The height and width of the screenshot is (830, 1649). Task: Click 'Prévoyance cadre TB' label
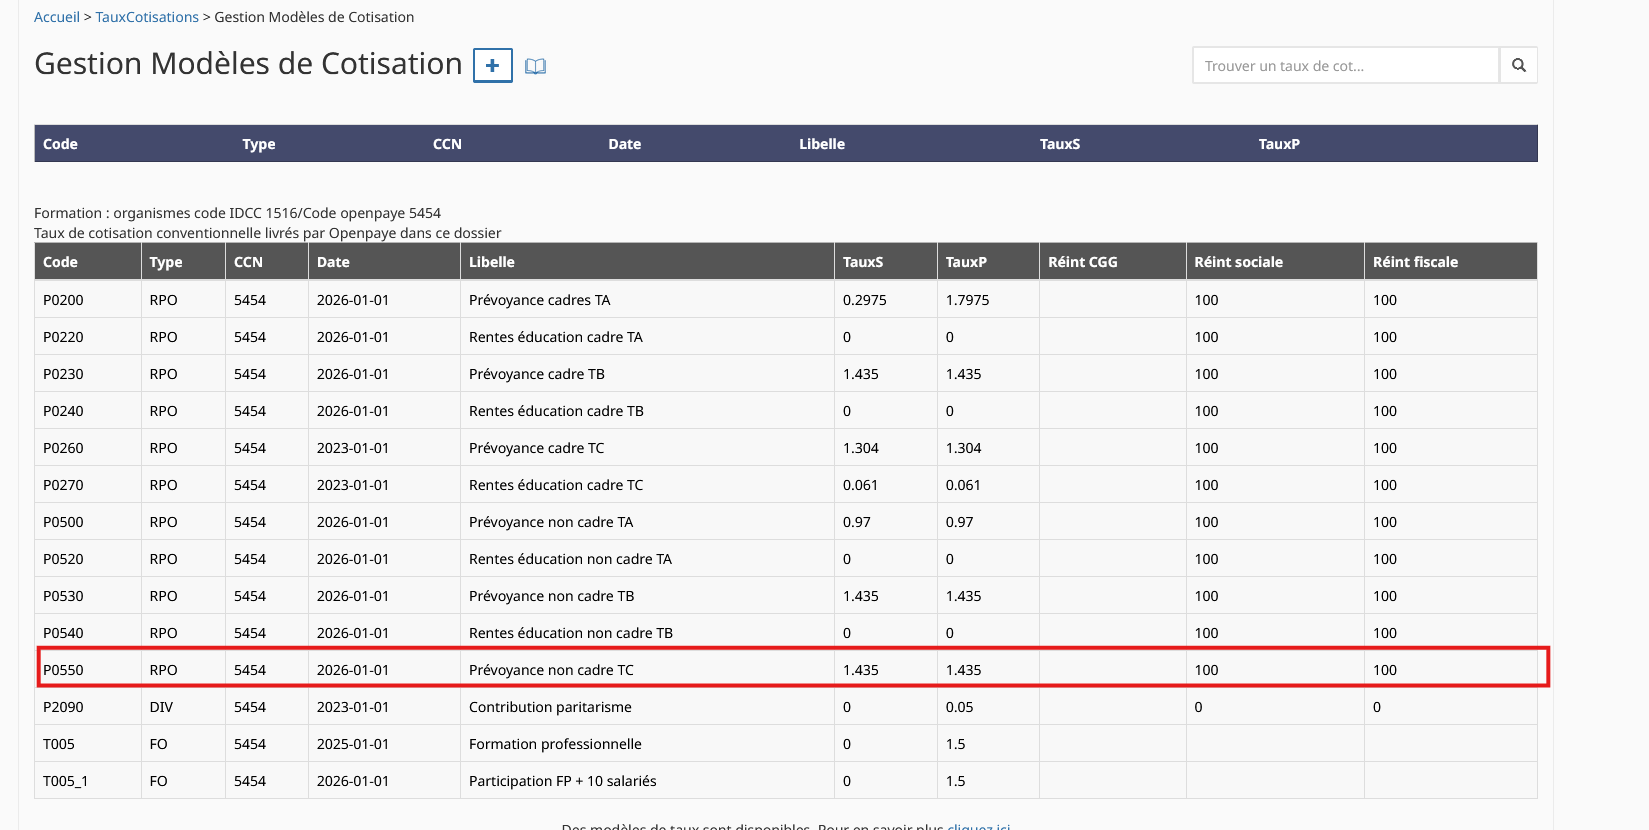coord(537,374)
